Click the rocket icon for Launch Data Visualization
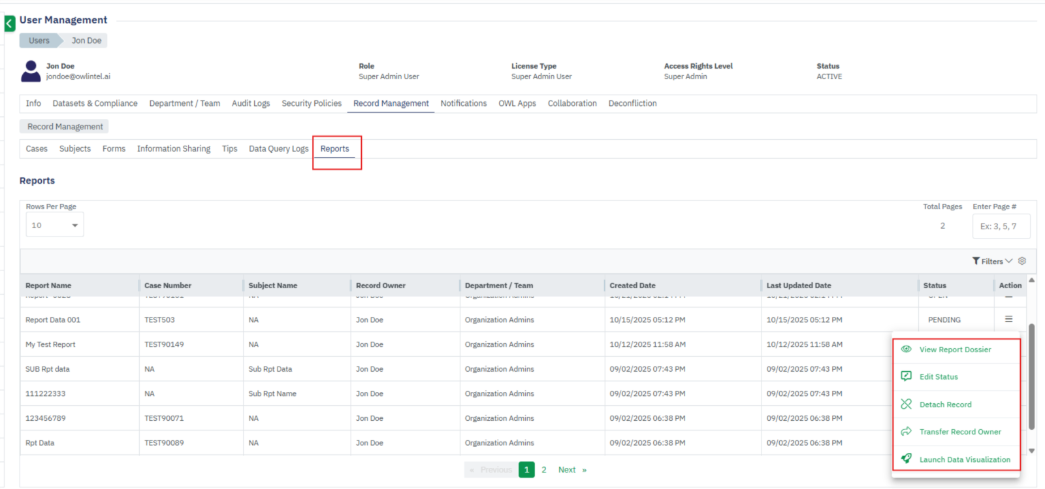The image size is (1045, 489). (906, 459)
